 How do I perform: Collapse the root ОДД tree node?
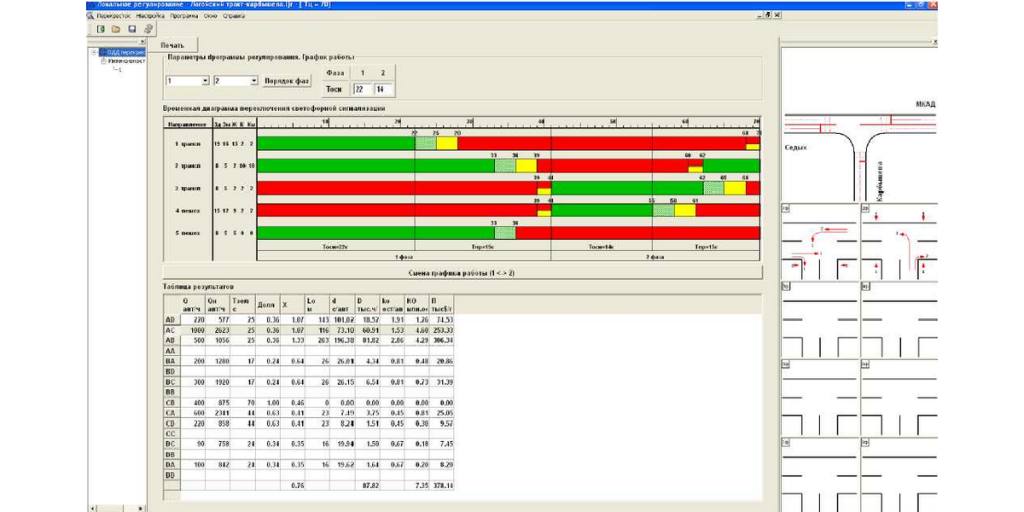point(93,52)
